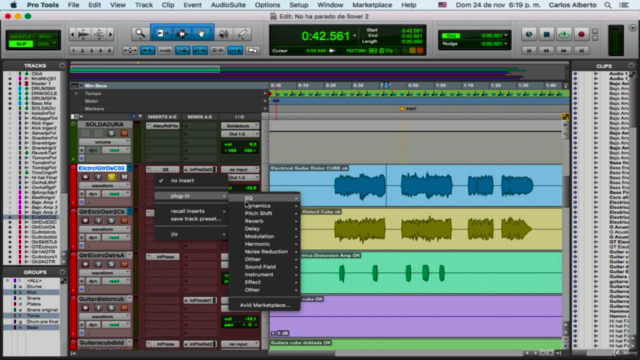The height and width of the screenshot is (360, 640).
Task: Select the Selector tool
Action: pyautogui.click(x=182, y=34)
